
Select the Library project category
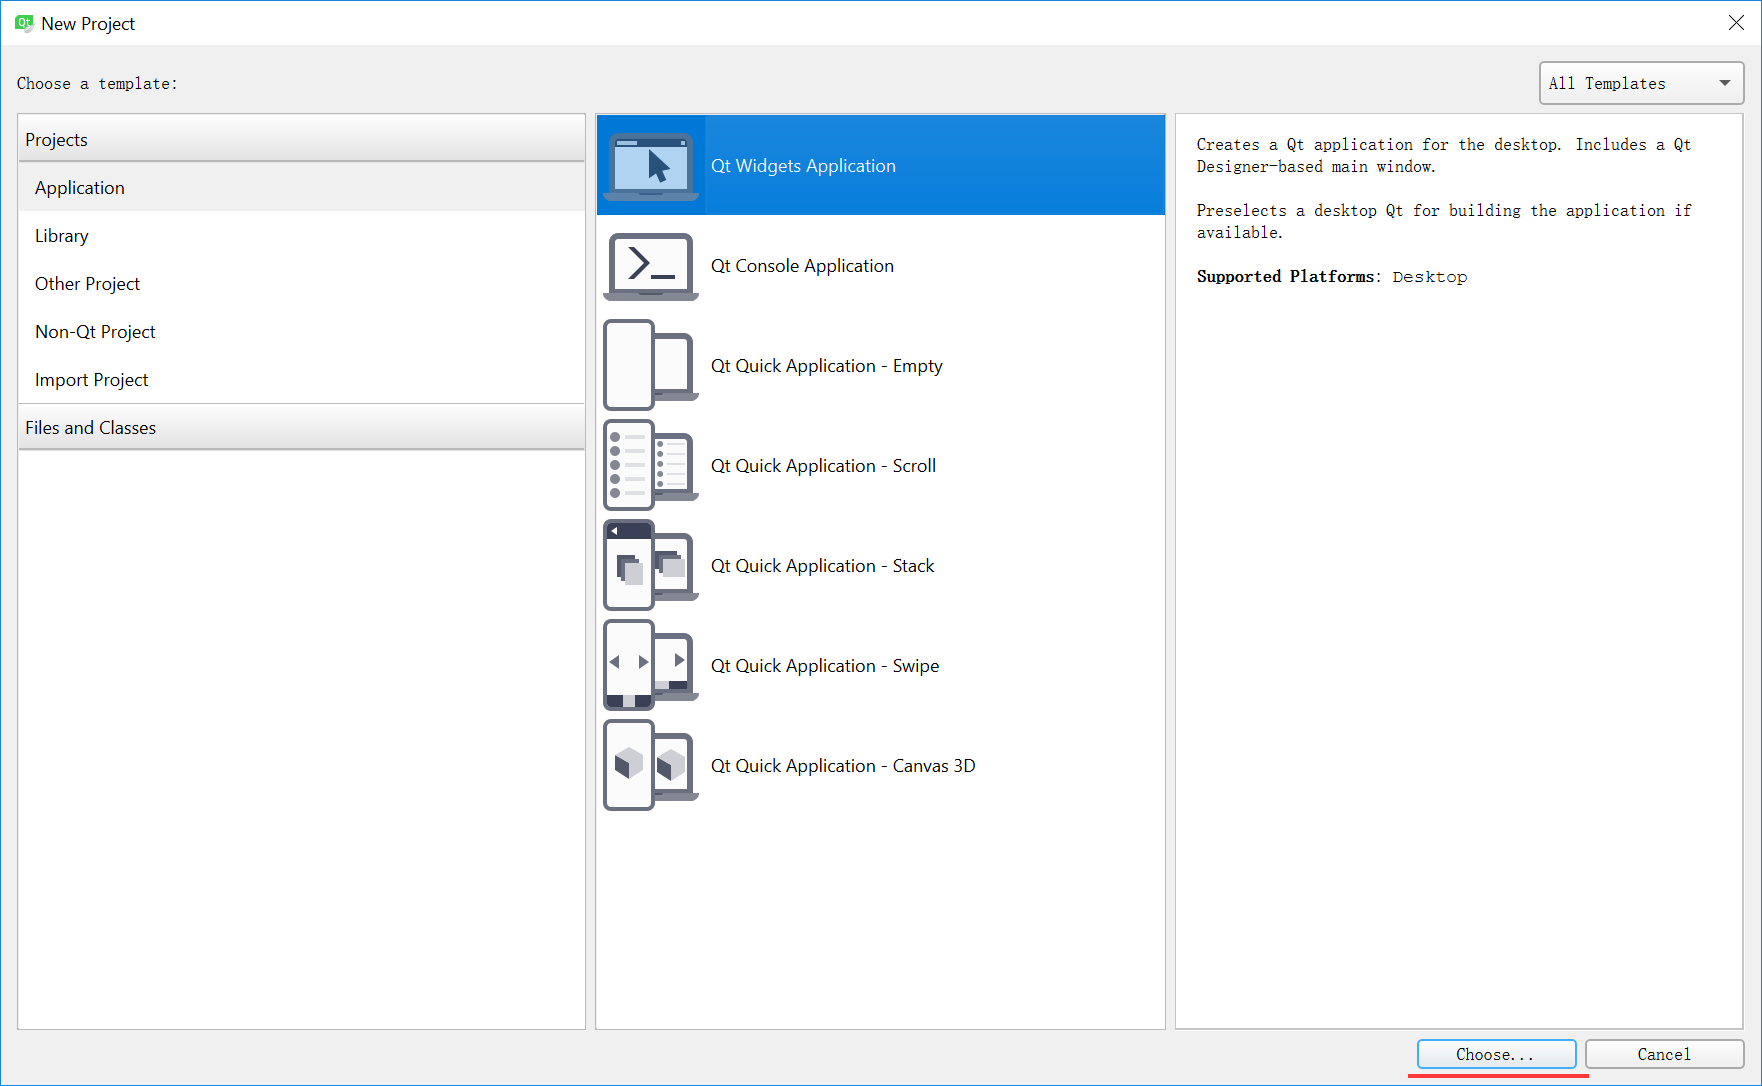[301, 236]
